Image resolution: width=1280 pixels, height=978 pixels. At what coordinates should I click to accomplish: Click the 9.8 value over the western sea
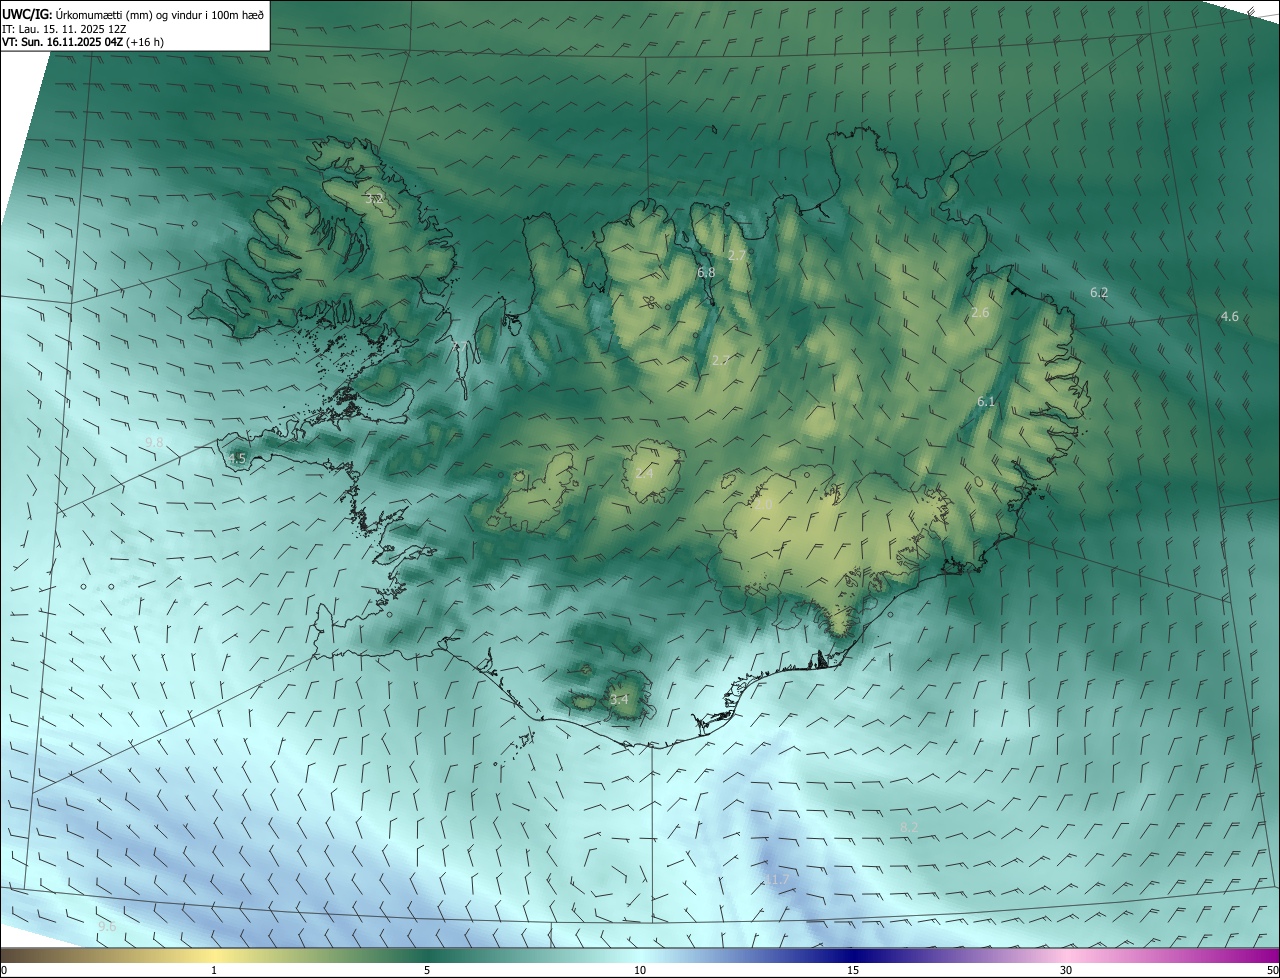coord(154,441)
